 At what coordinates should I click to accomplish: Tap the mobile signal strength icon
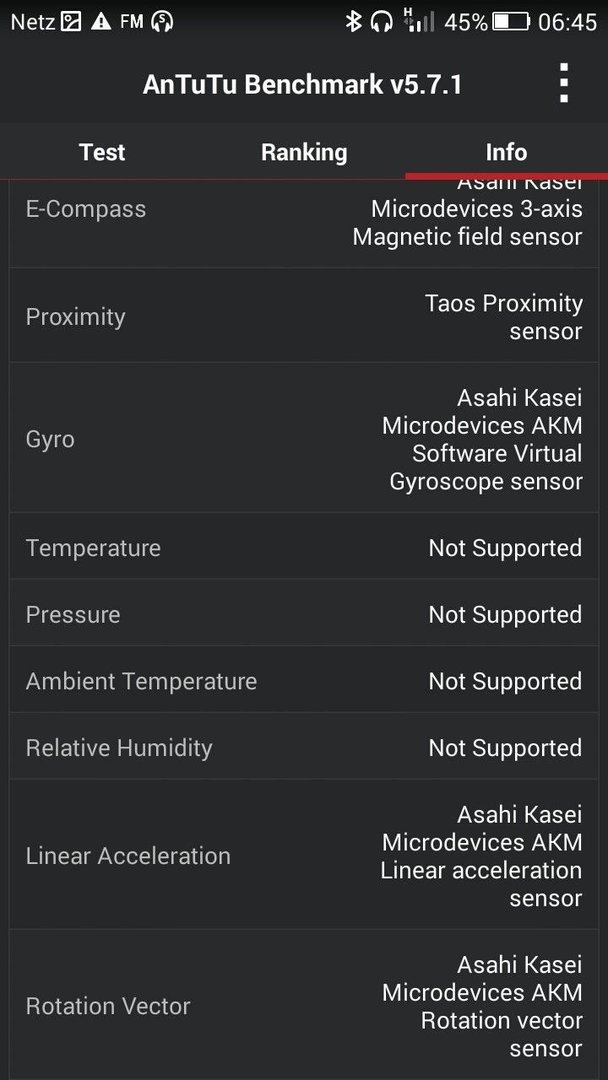point(419,21)
